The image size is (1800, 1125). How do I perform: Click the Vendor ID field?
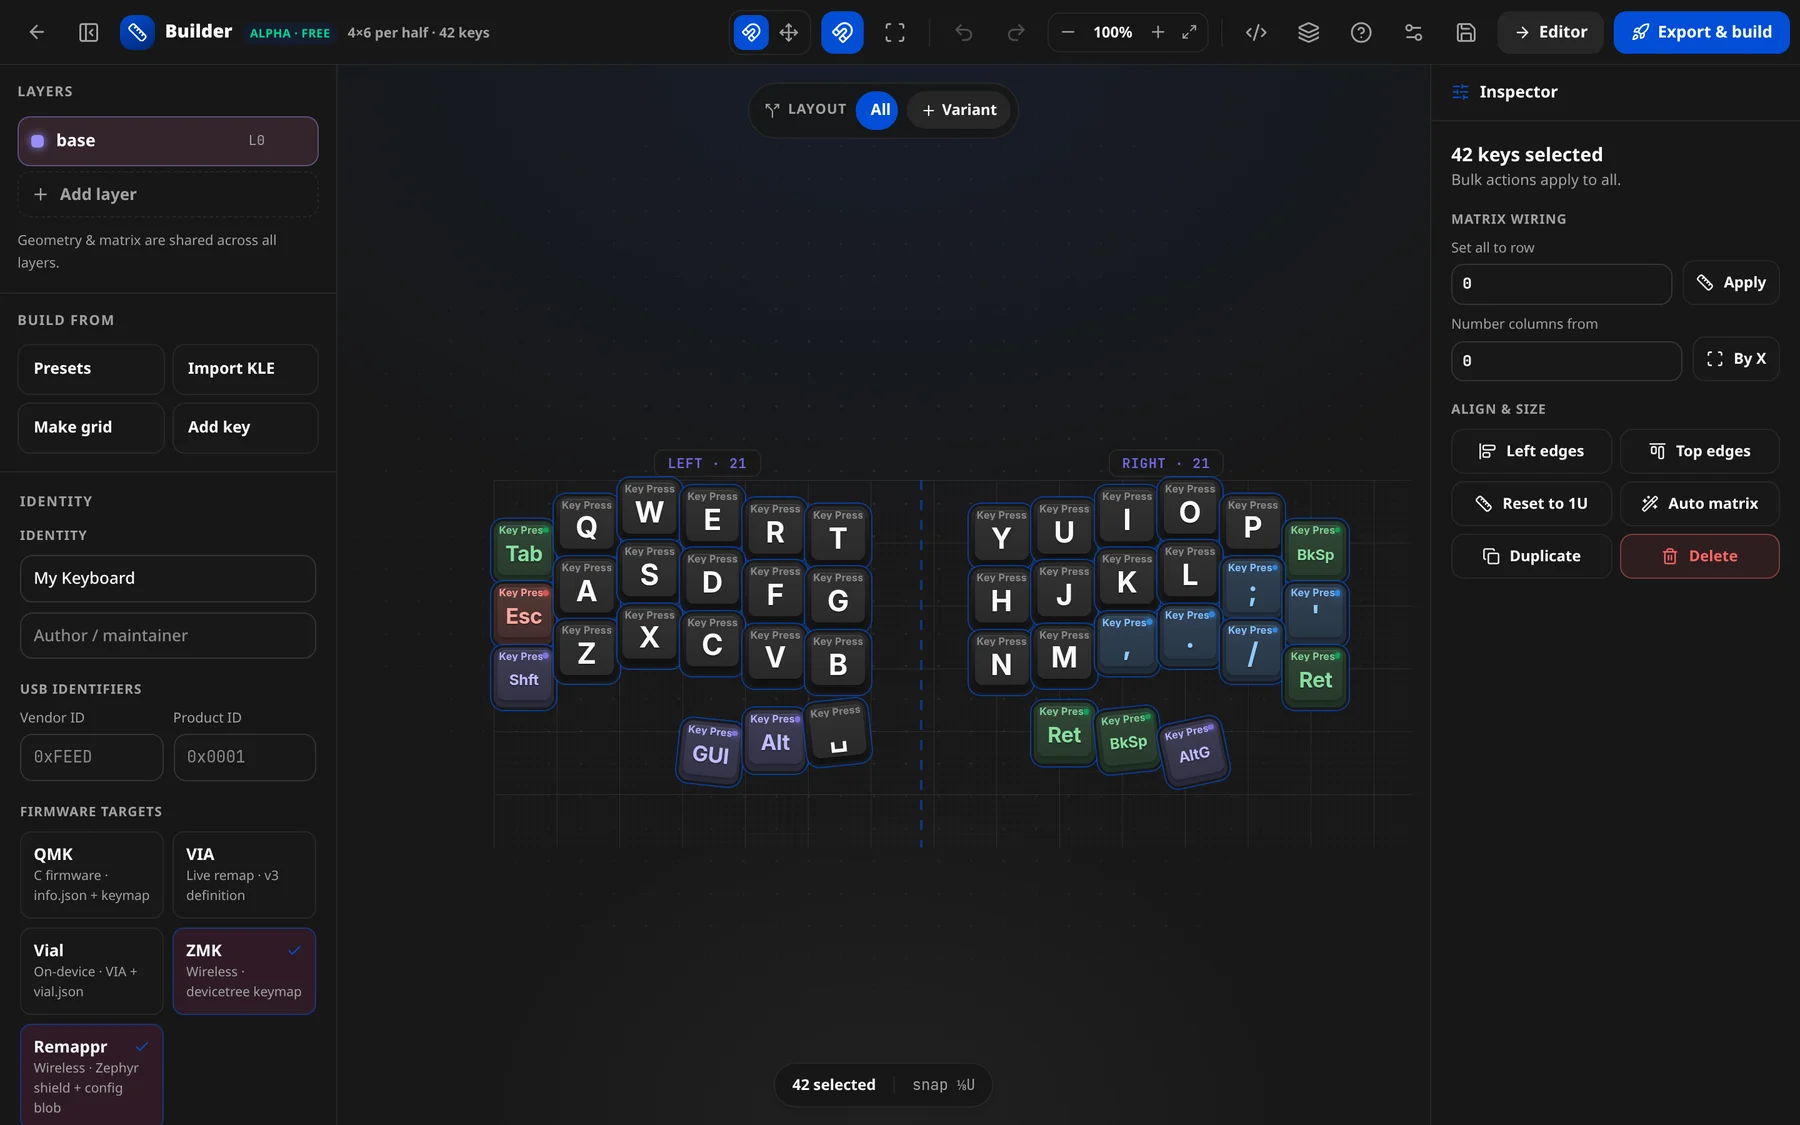coord(91,757)
